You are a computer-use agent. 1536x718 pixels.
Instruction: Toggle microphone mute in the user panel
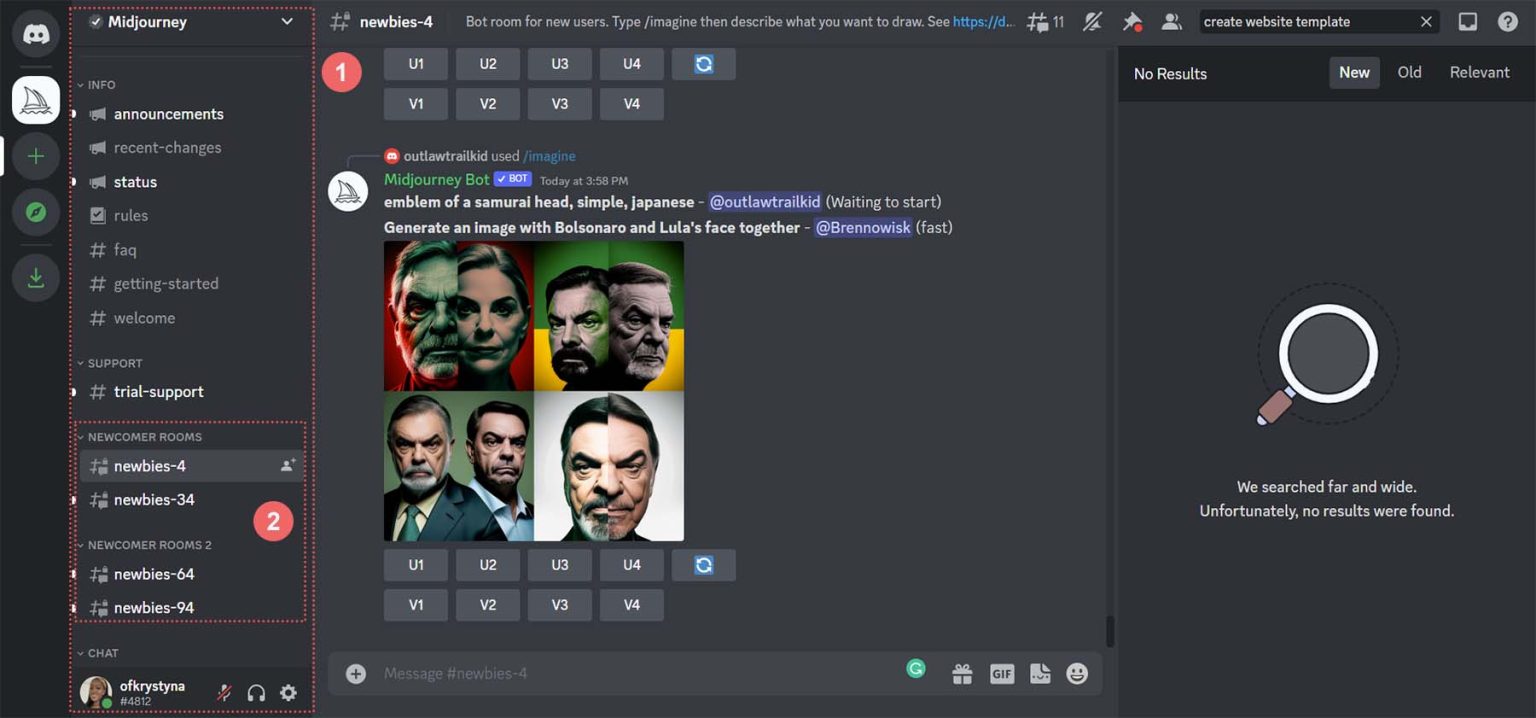click(223, 692)
